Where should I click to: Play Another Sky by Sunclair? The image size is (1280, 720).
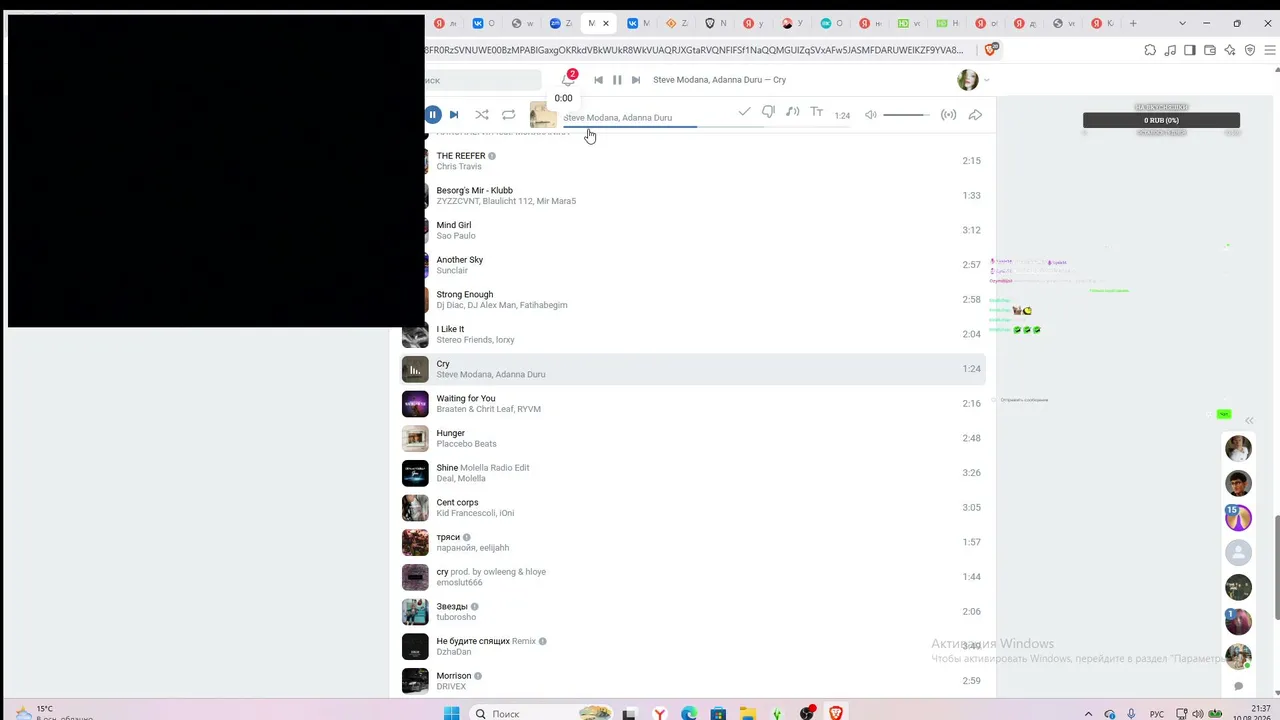coord(692,265)
